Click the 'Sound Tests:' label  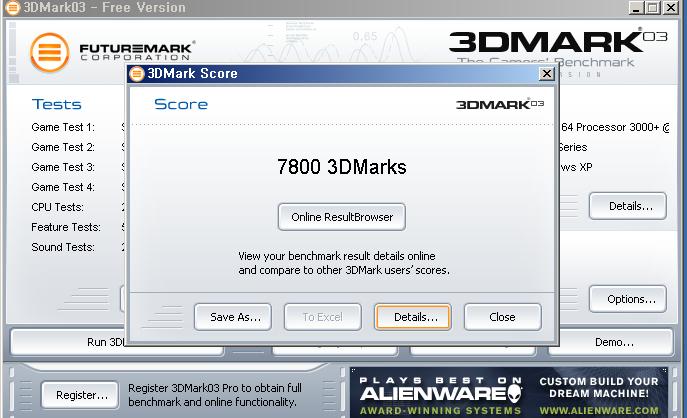(x=63, y=247)
